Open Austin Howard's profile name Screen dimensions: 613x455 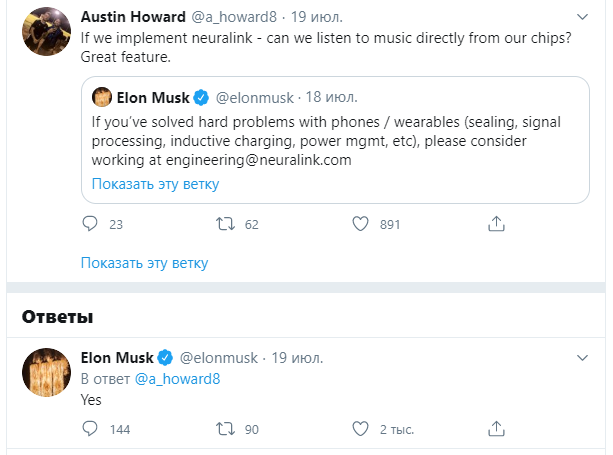pos(131,18)
